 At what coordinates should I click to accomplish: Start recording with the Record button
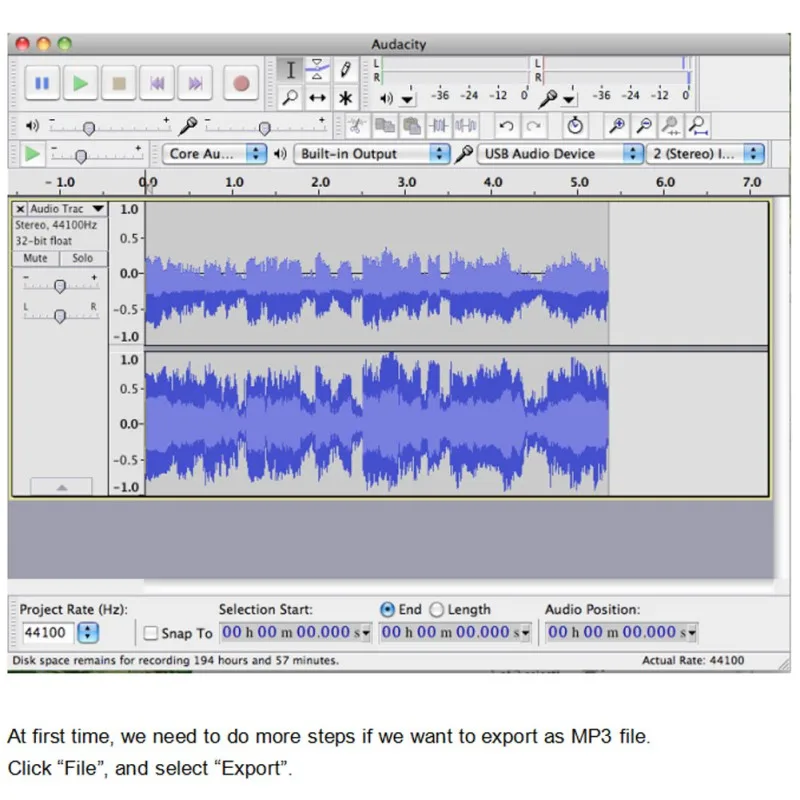(241, 83)
